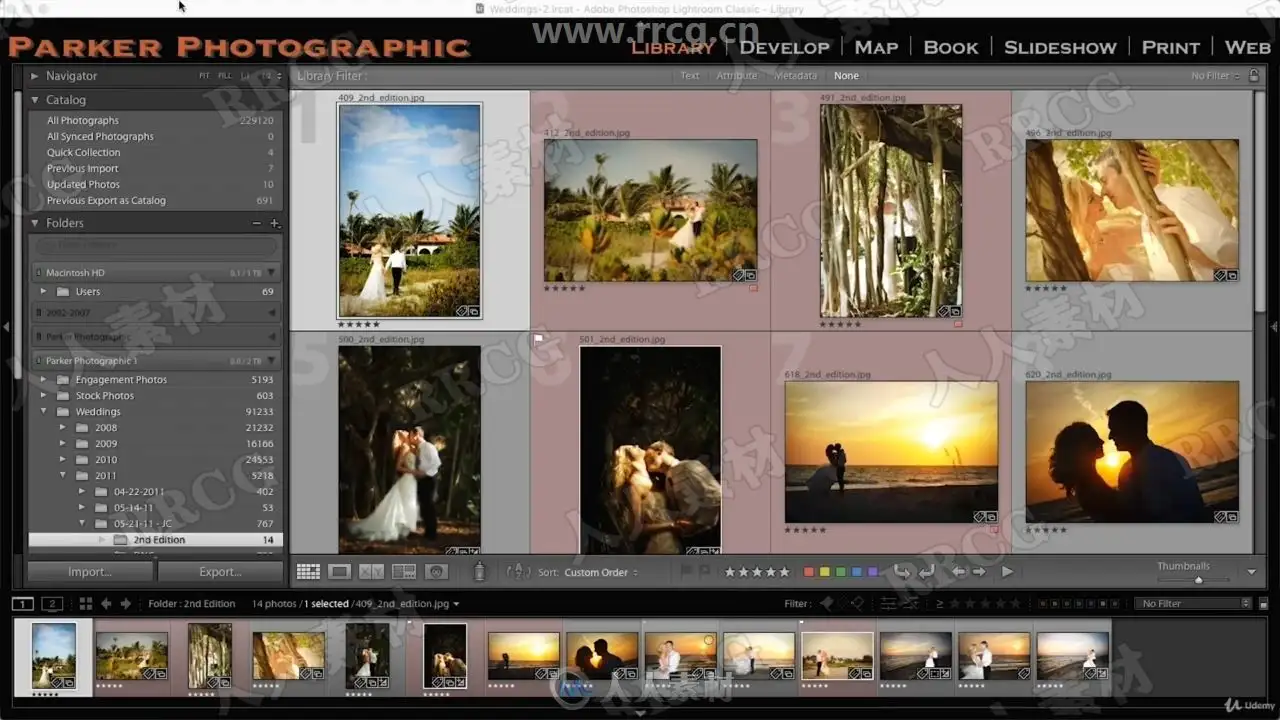Open the Sort order dropdown
1280x720 pixels.
point(601,573)
